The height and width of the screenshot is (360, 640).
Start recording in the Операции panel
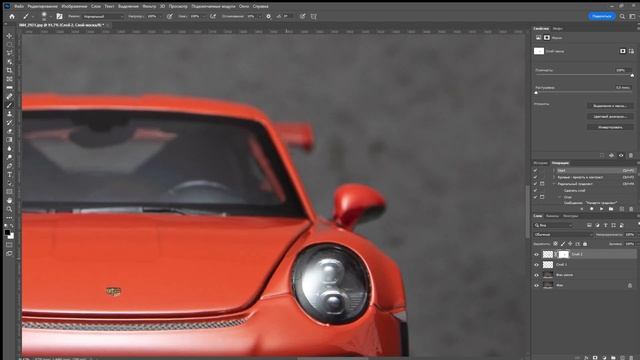(x=591, y=209)
